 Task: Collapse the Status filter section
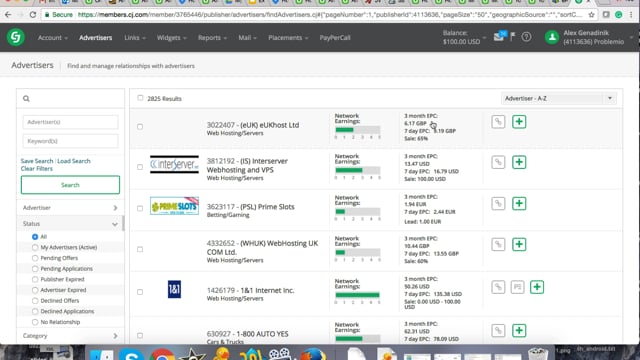tap(70, 224)
